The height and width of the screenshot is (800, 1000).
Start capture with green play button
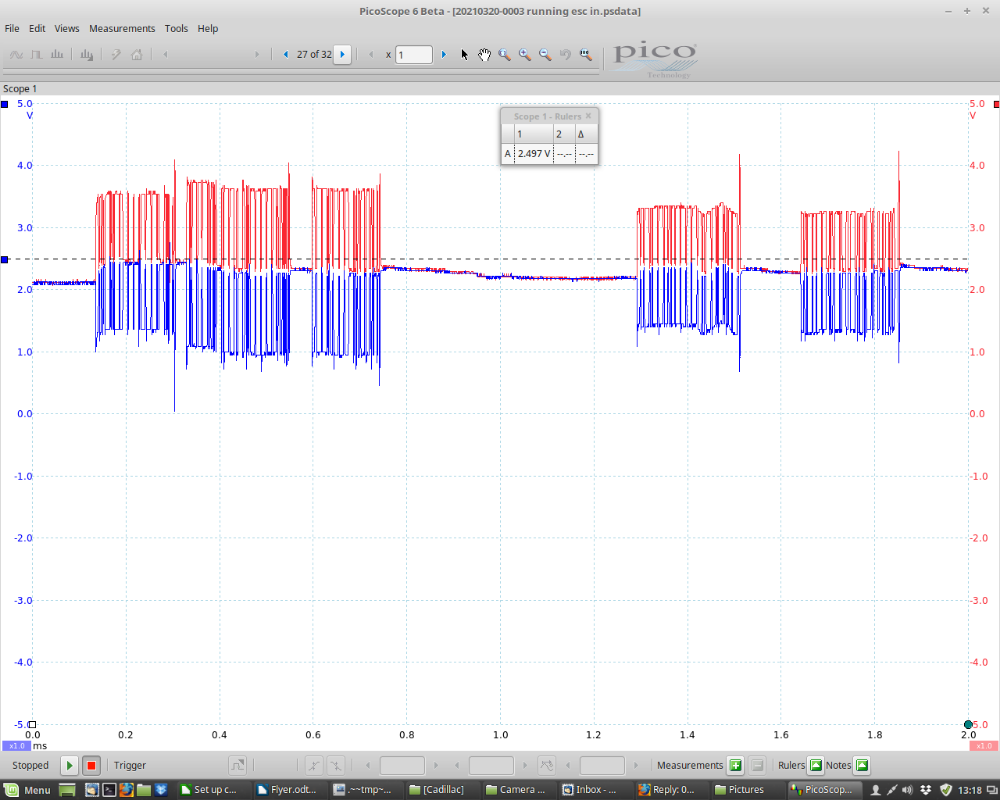tap(69, 765)
